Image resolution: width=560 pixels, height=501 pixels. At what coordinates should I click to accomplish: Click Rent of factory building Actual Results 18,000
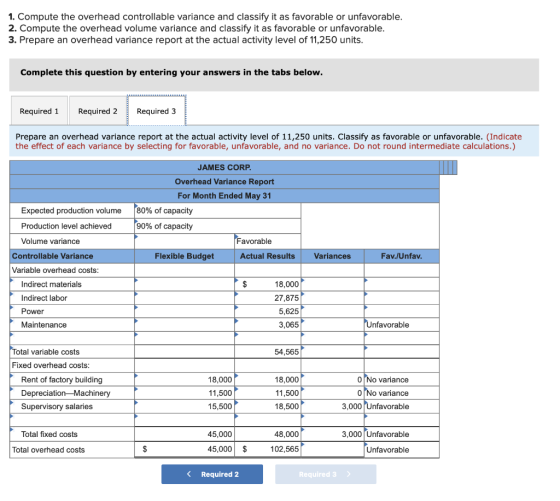[x=268, y=380]
